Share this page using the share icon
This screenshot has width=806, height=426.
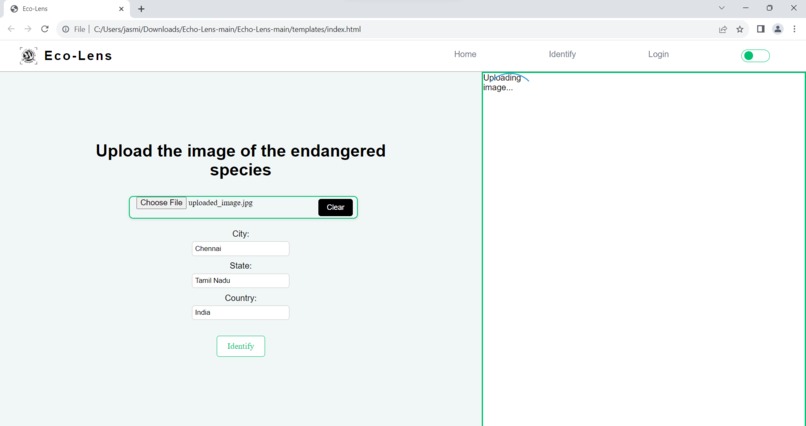[723, 29]
